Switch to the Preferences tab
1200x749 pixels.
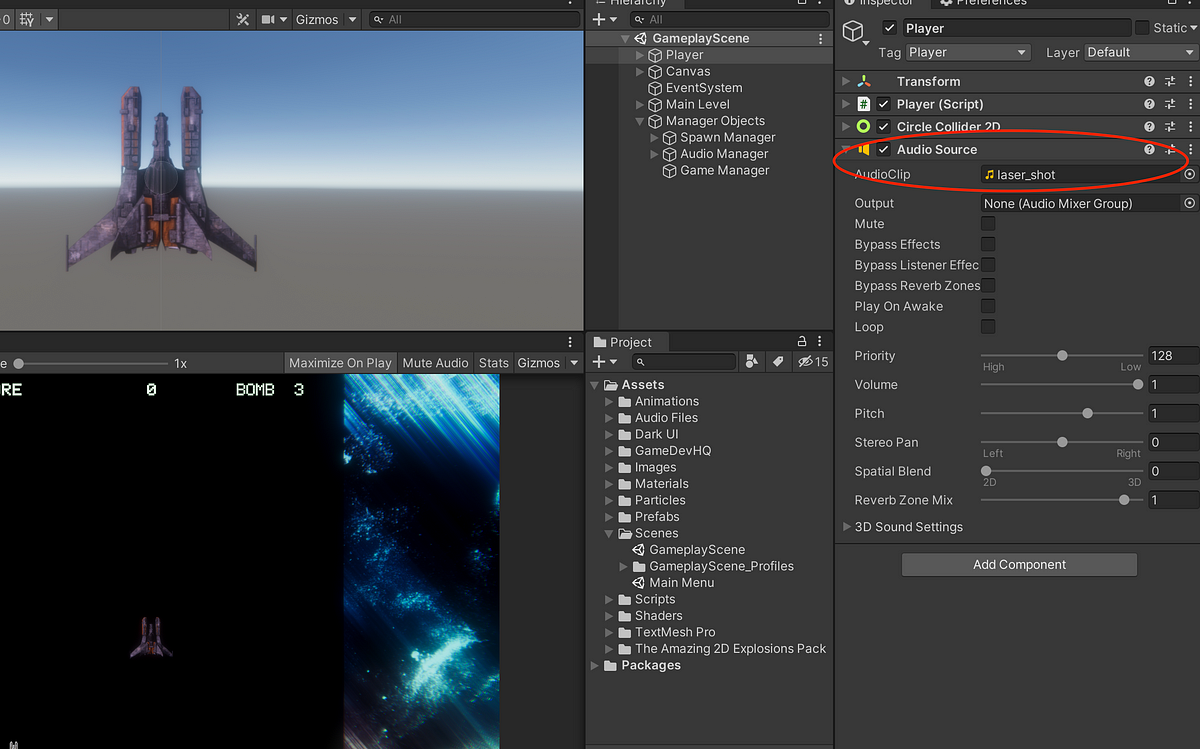point(990,4)
